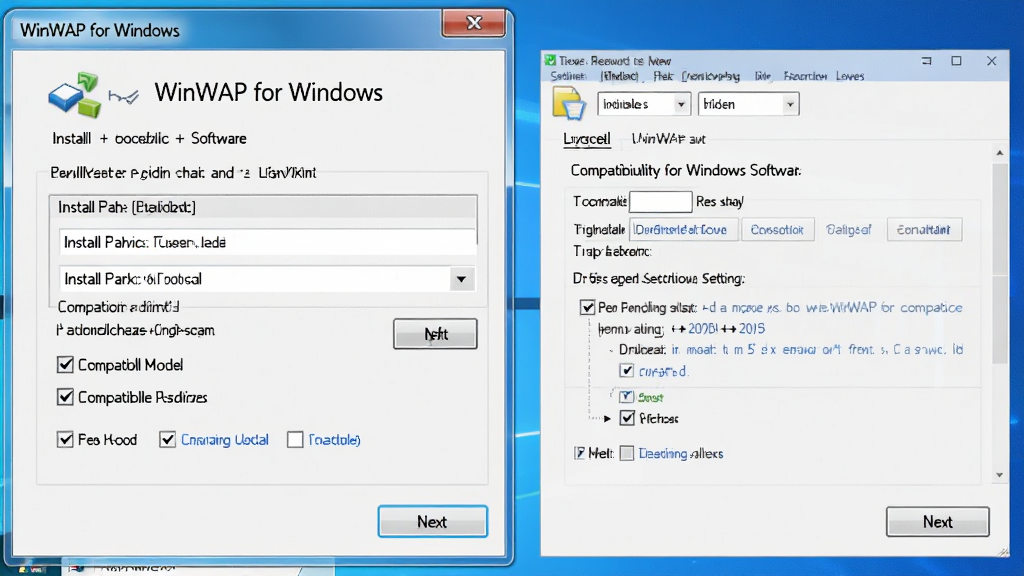Toggle the Cnenaing Uodal checkbox

167,440
